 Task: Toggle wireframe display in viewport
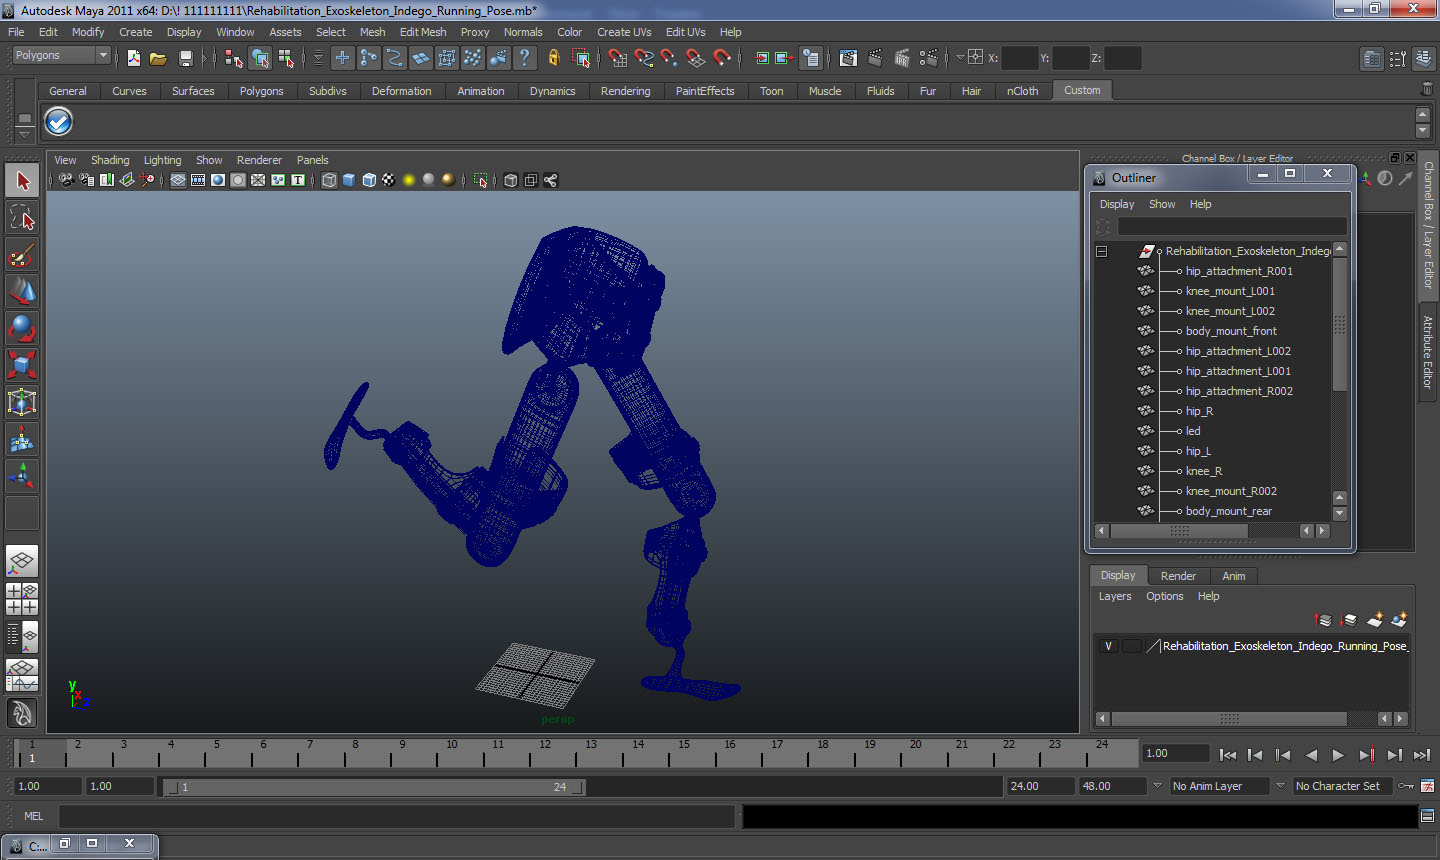(329, 180)
